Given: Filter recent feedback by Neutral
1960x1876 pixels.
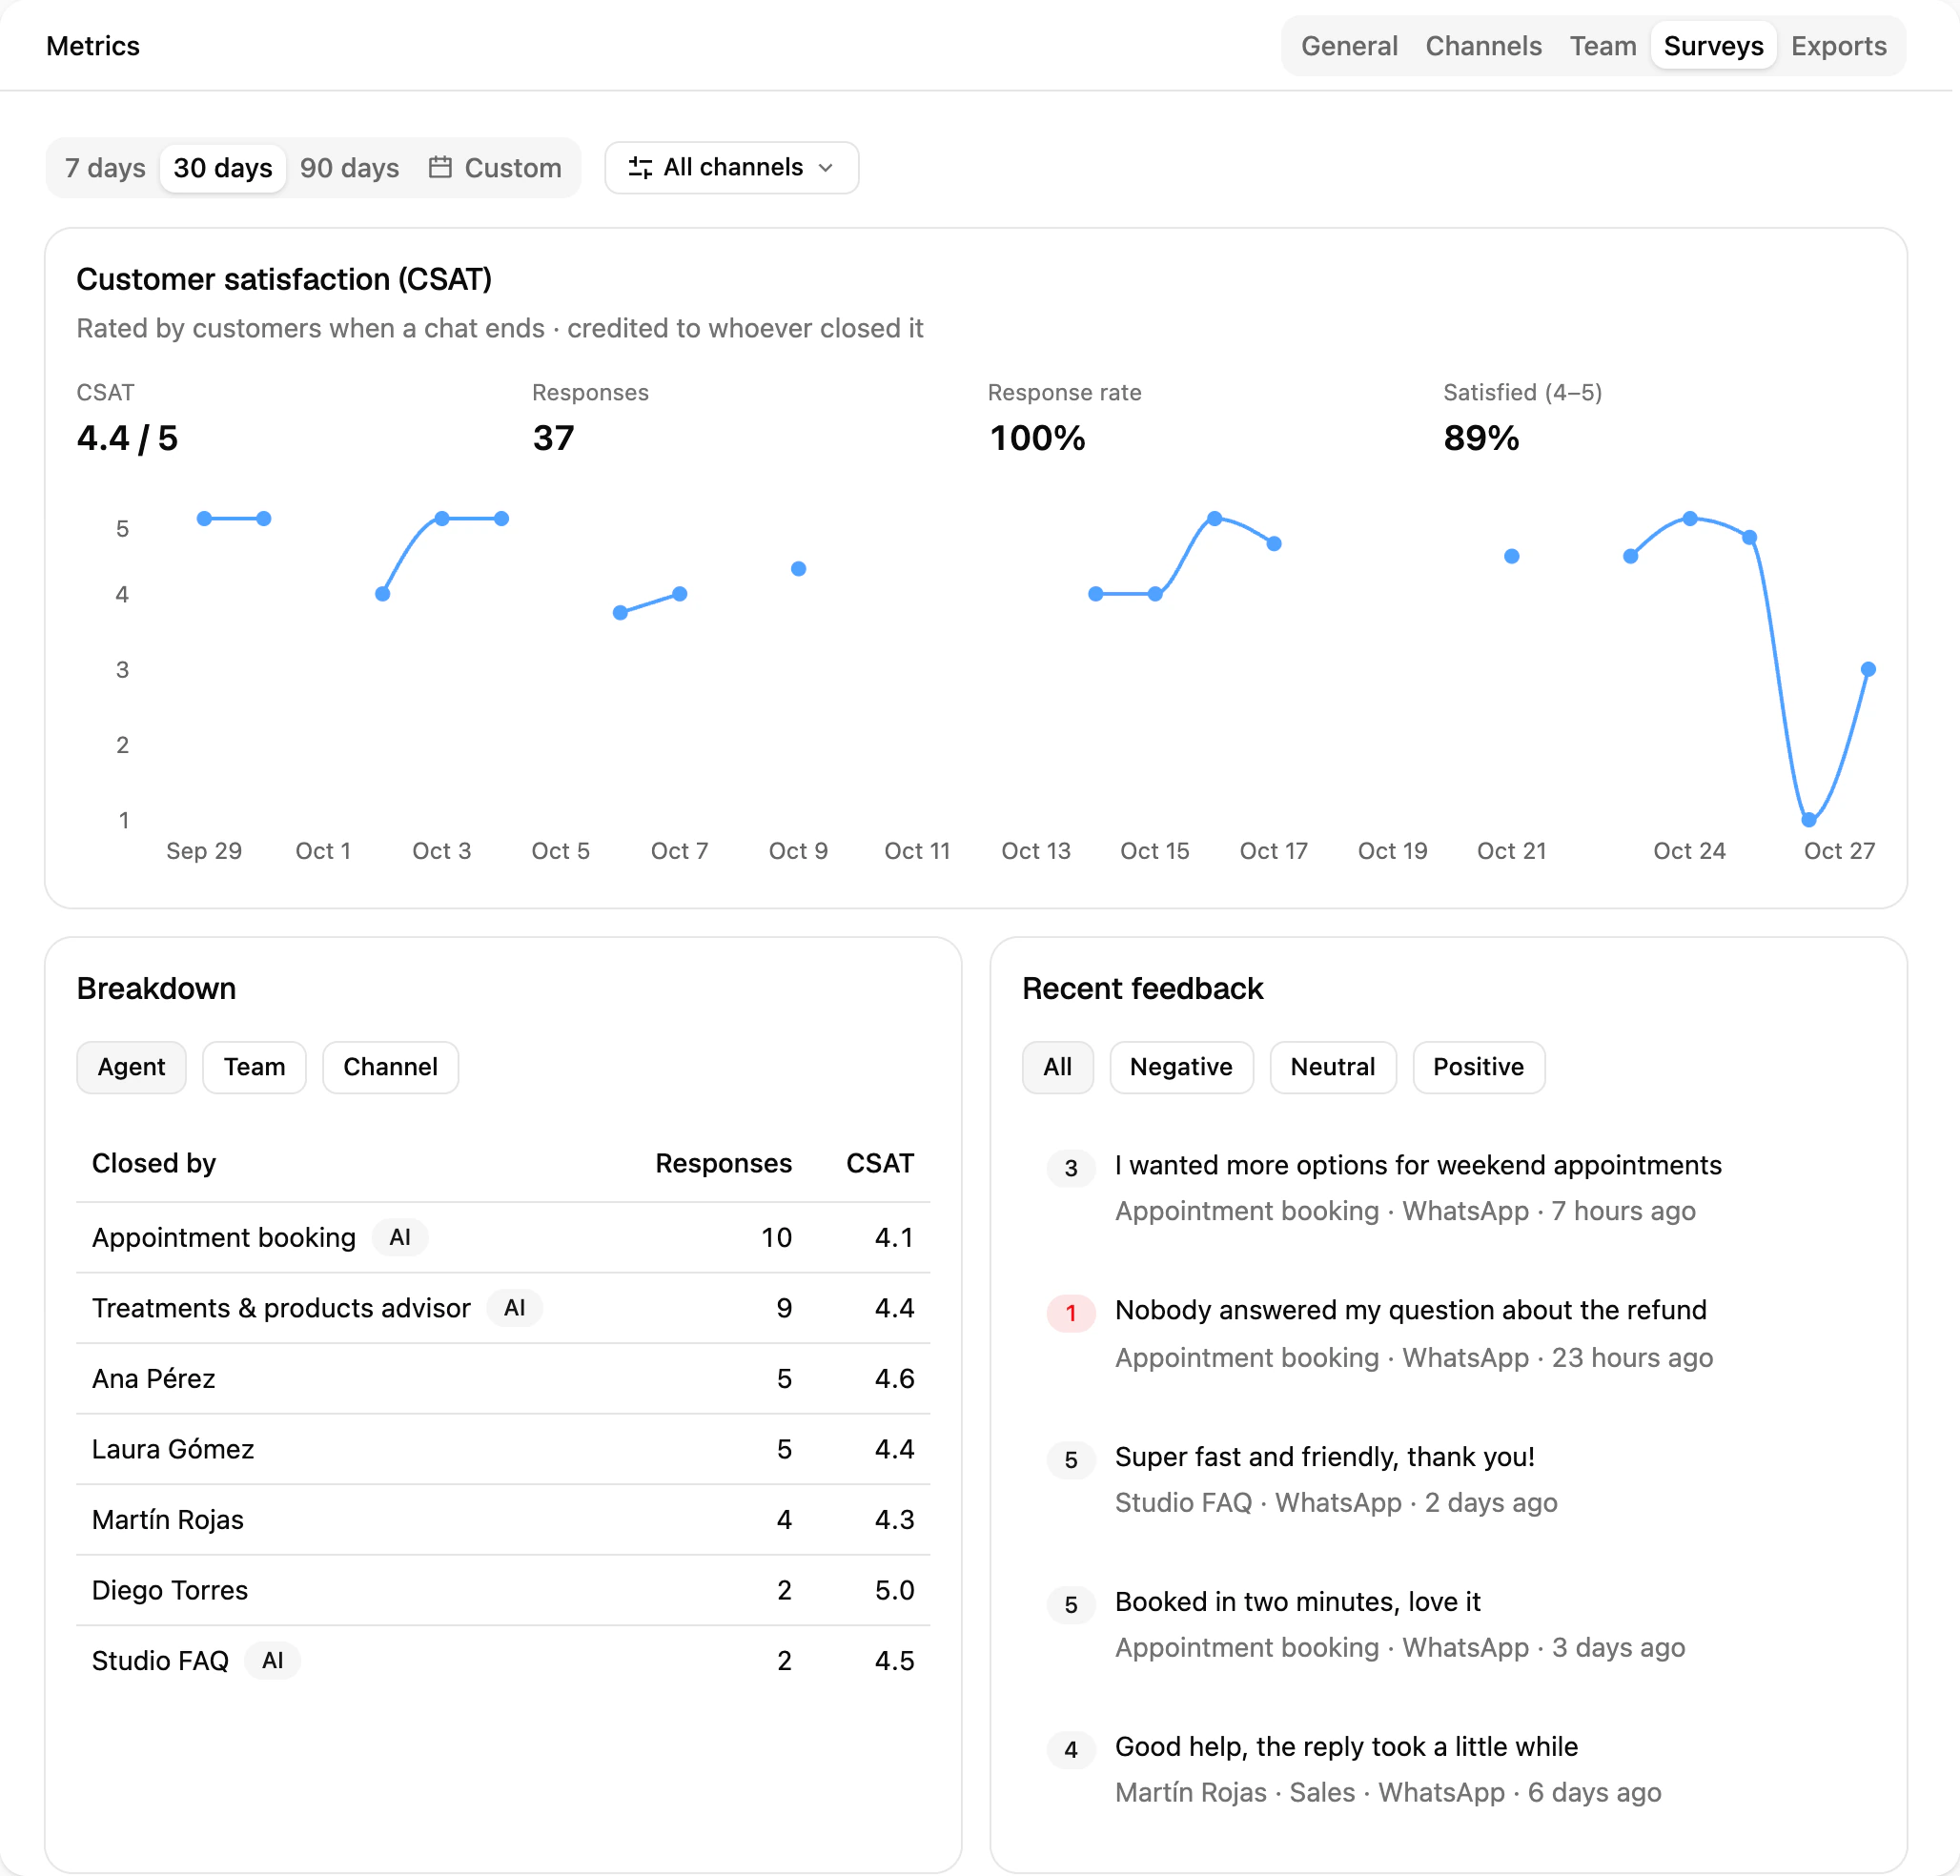Looking at the screenshot, I should click(1332, 1067).
